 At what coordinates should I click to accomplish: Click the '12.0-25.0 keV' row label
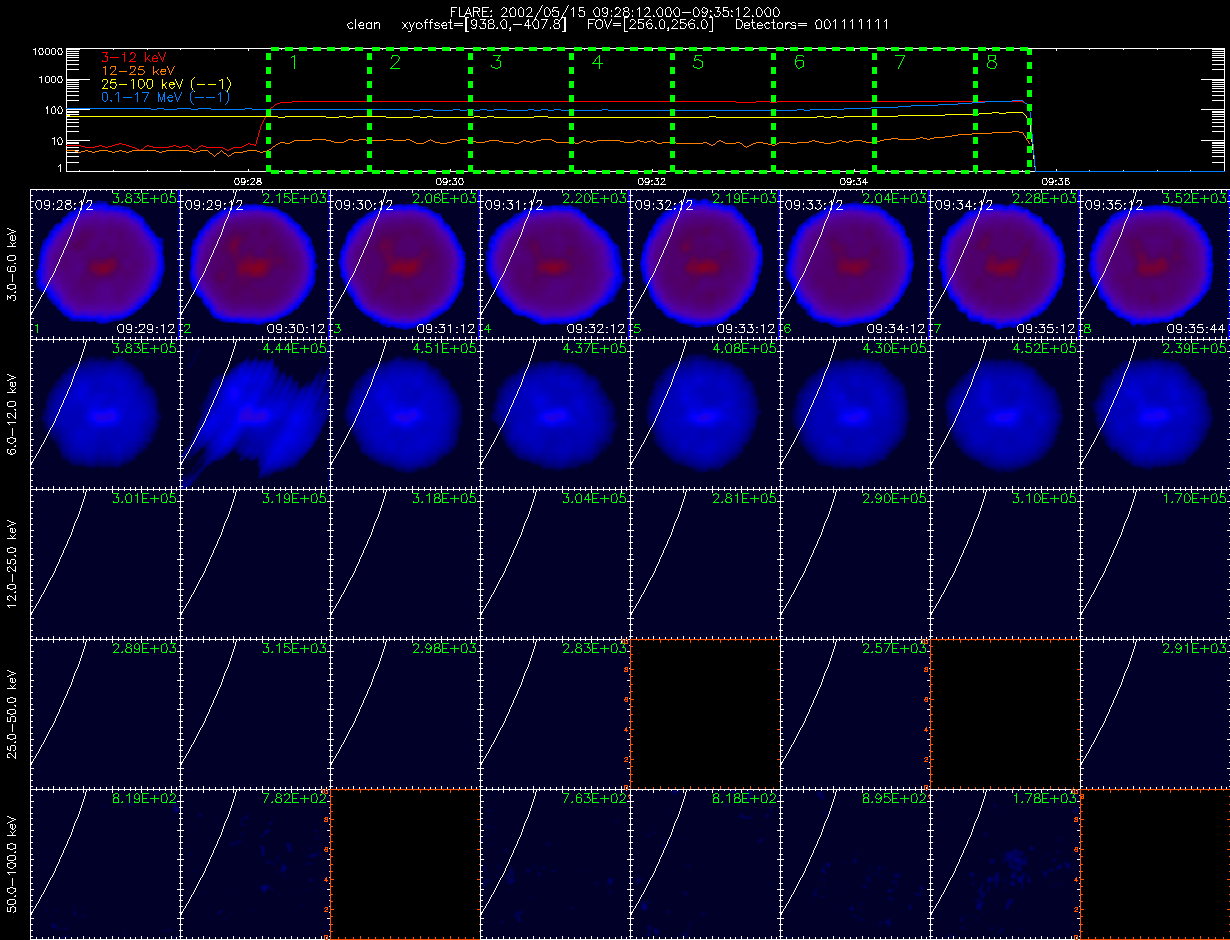pos(11,564)
